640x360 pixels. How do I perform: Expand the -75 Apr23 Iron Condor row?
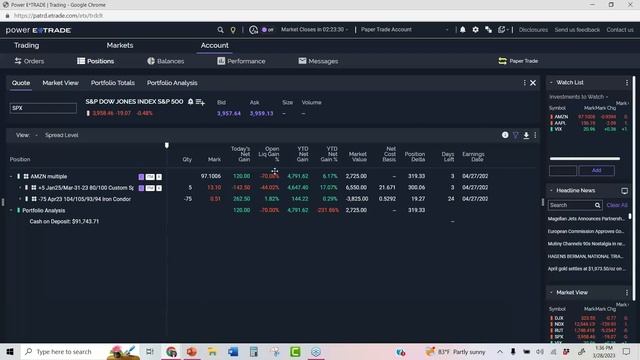coord(20,199)
